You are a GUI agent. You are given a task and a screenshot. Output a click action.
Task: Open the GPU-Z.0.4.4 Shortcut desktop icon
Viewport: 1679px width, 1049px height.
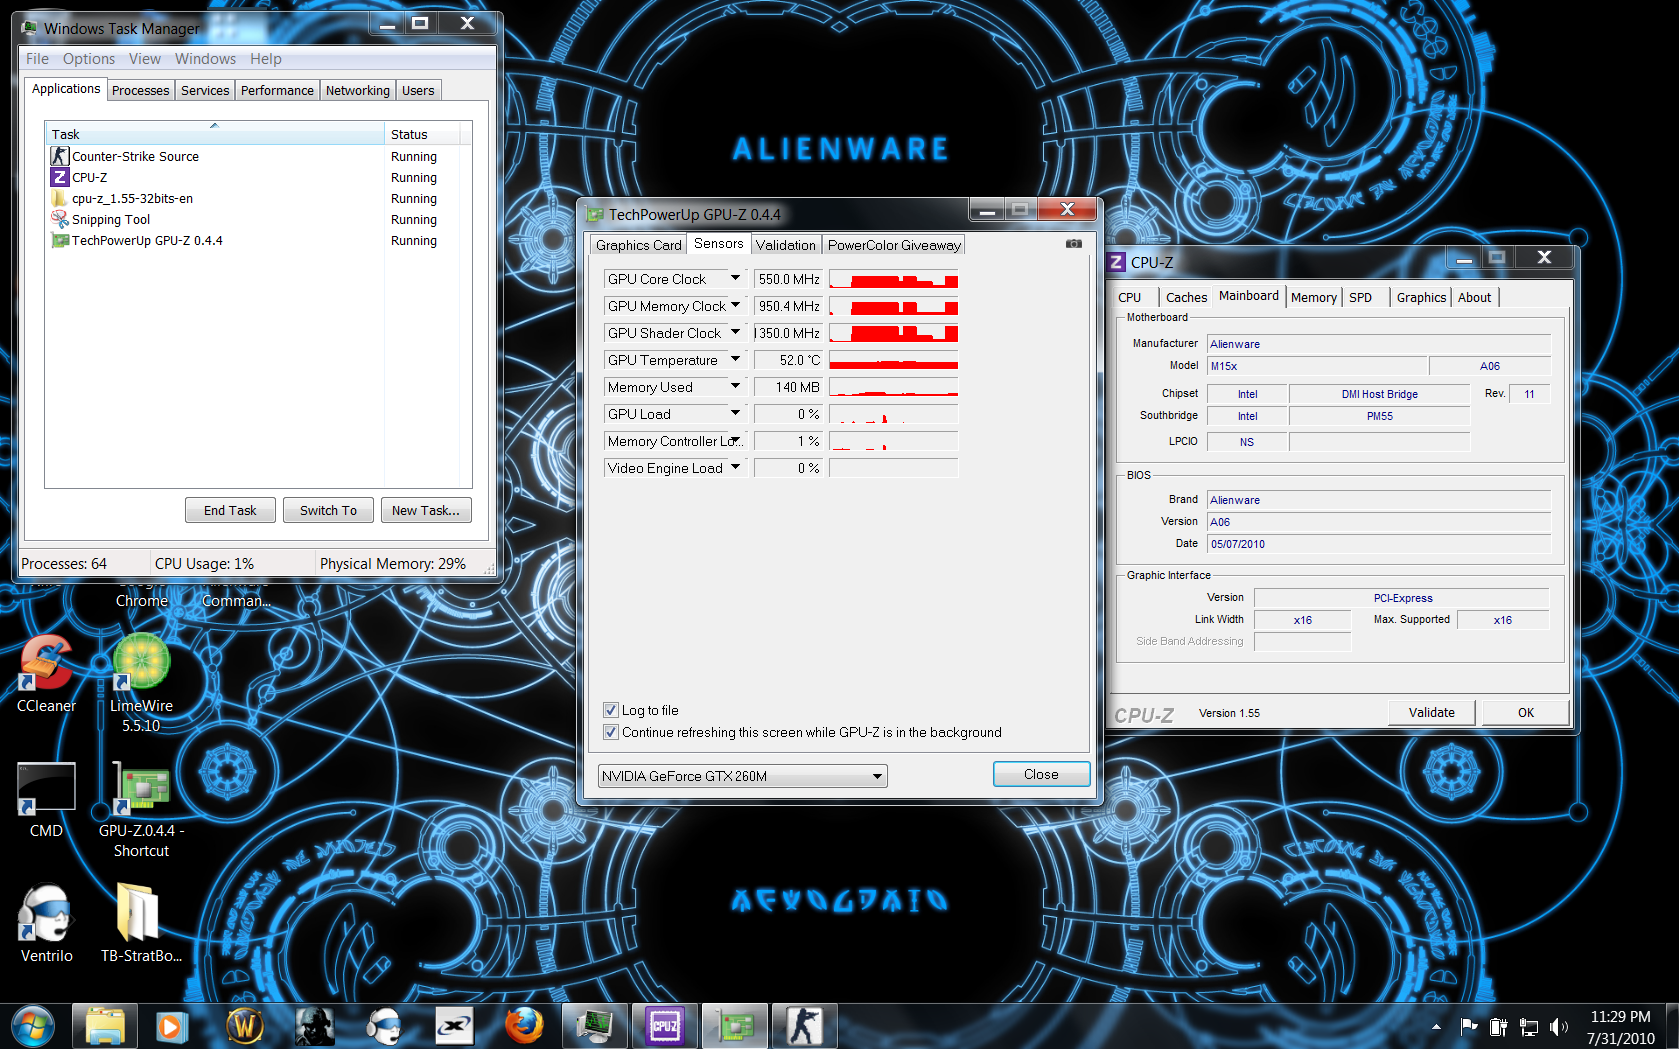(x=141, y=808)
